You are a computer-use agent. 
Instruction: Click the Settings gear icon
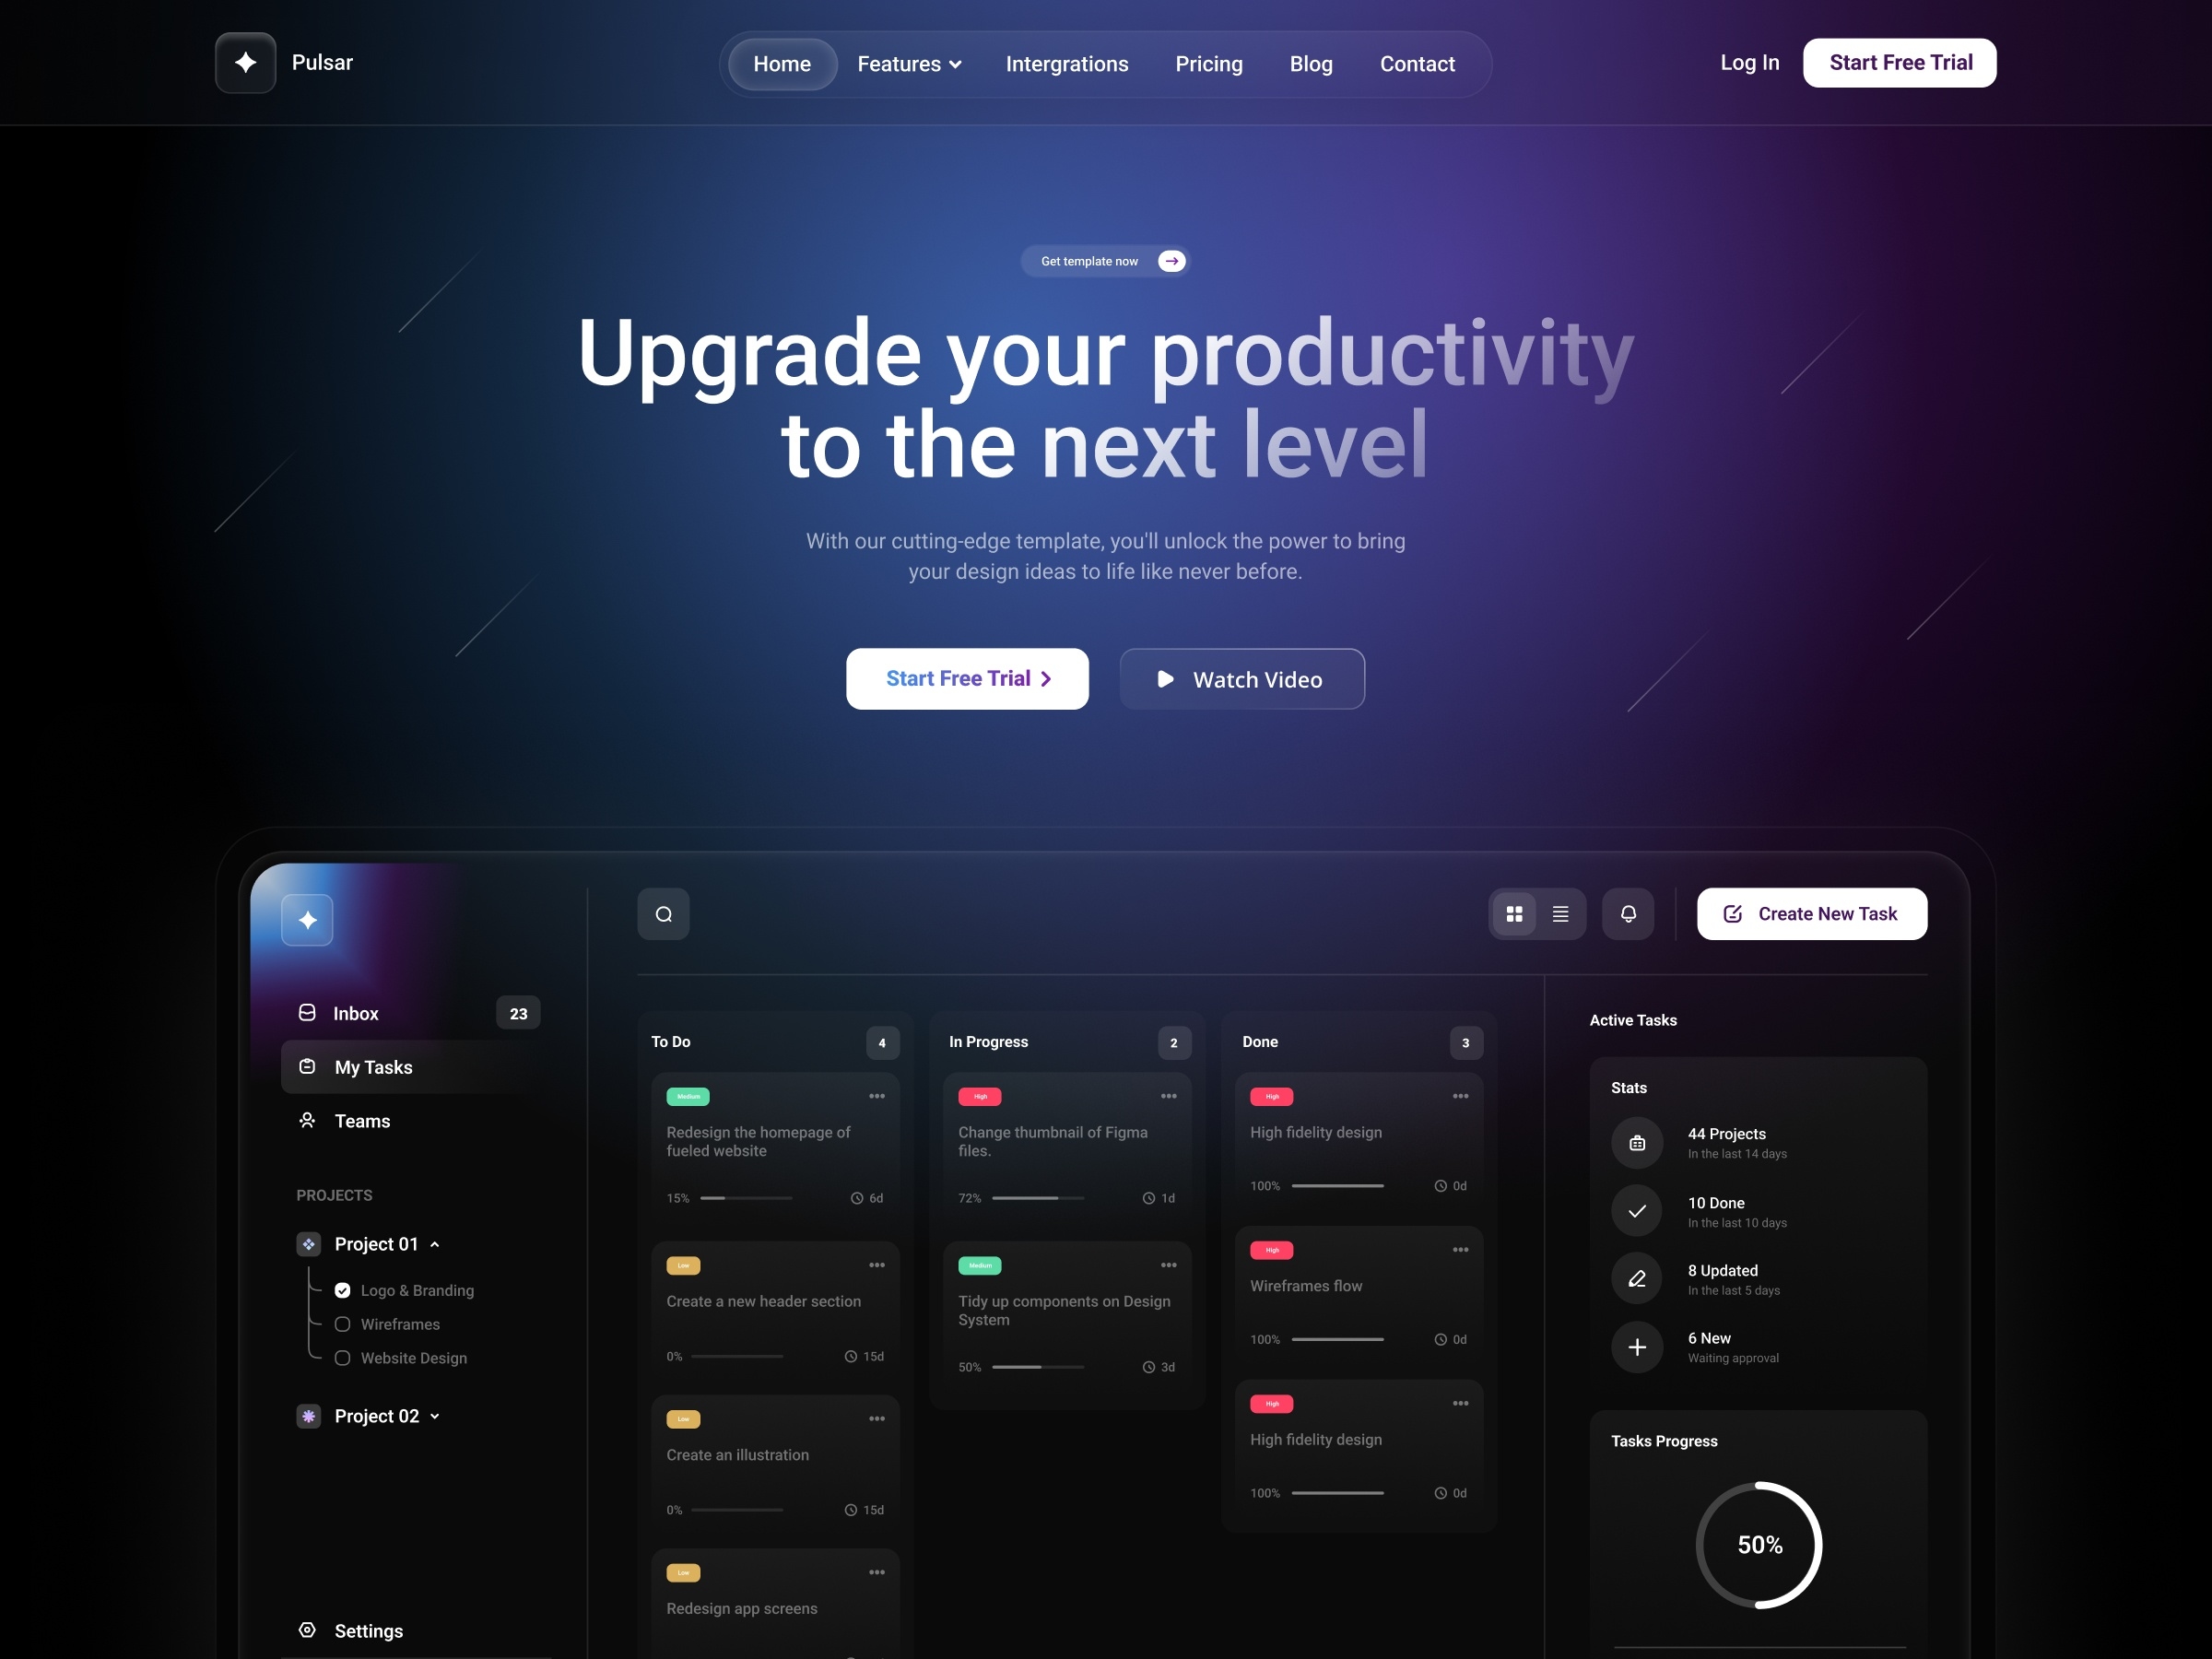[x=308, y=1630]
